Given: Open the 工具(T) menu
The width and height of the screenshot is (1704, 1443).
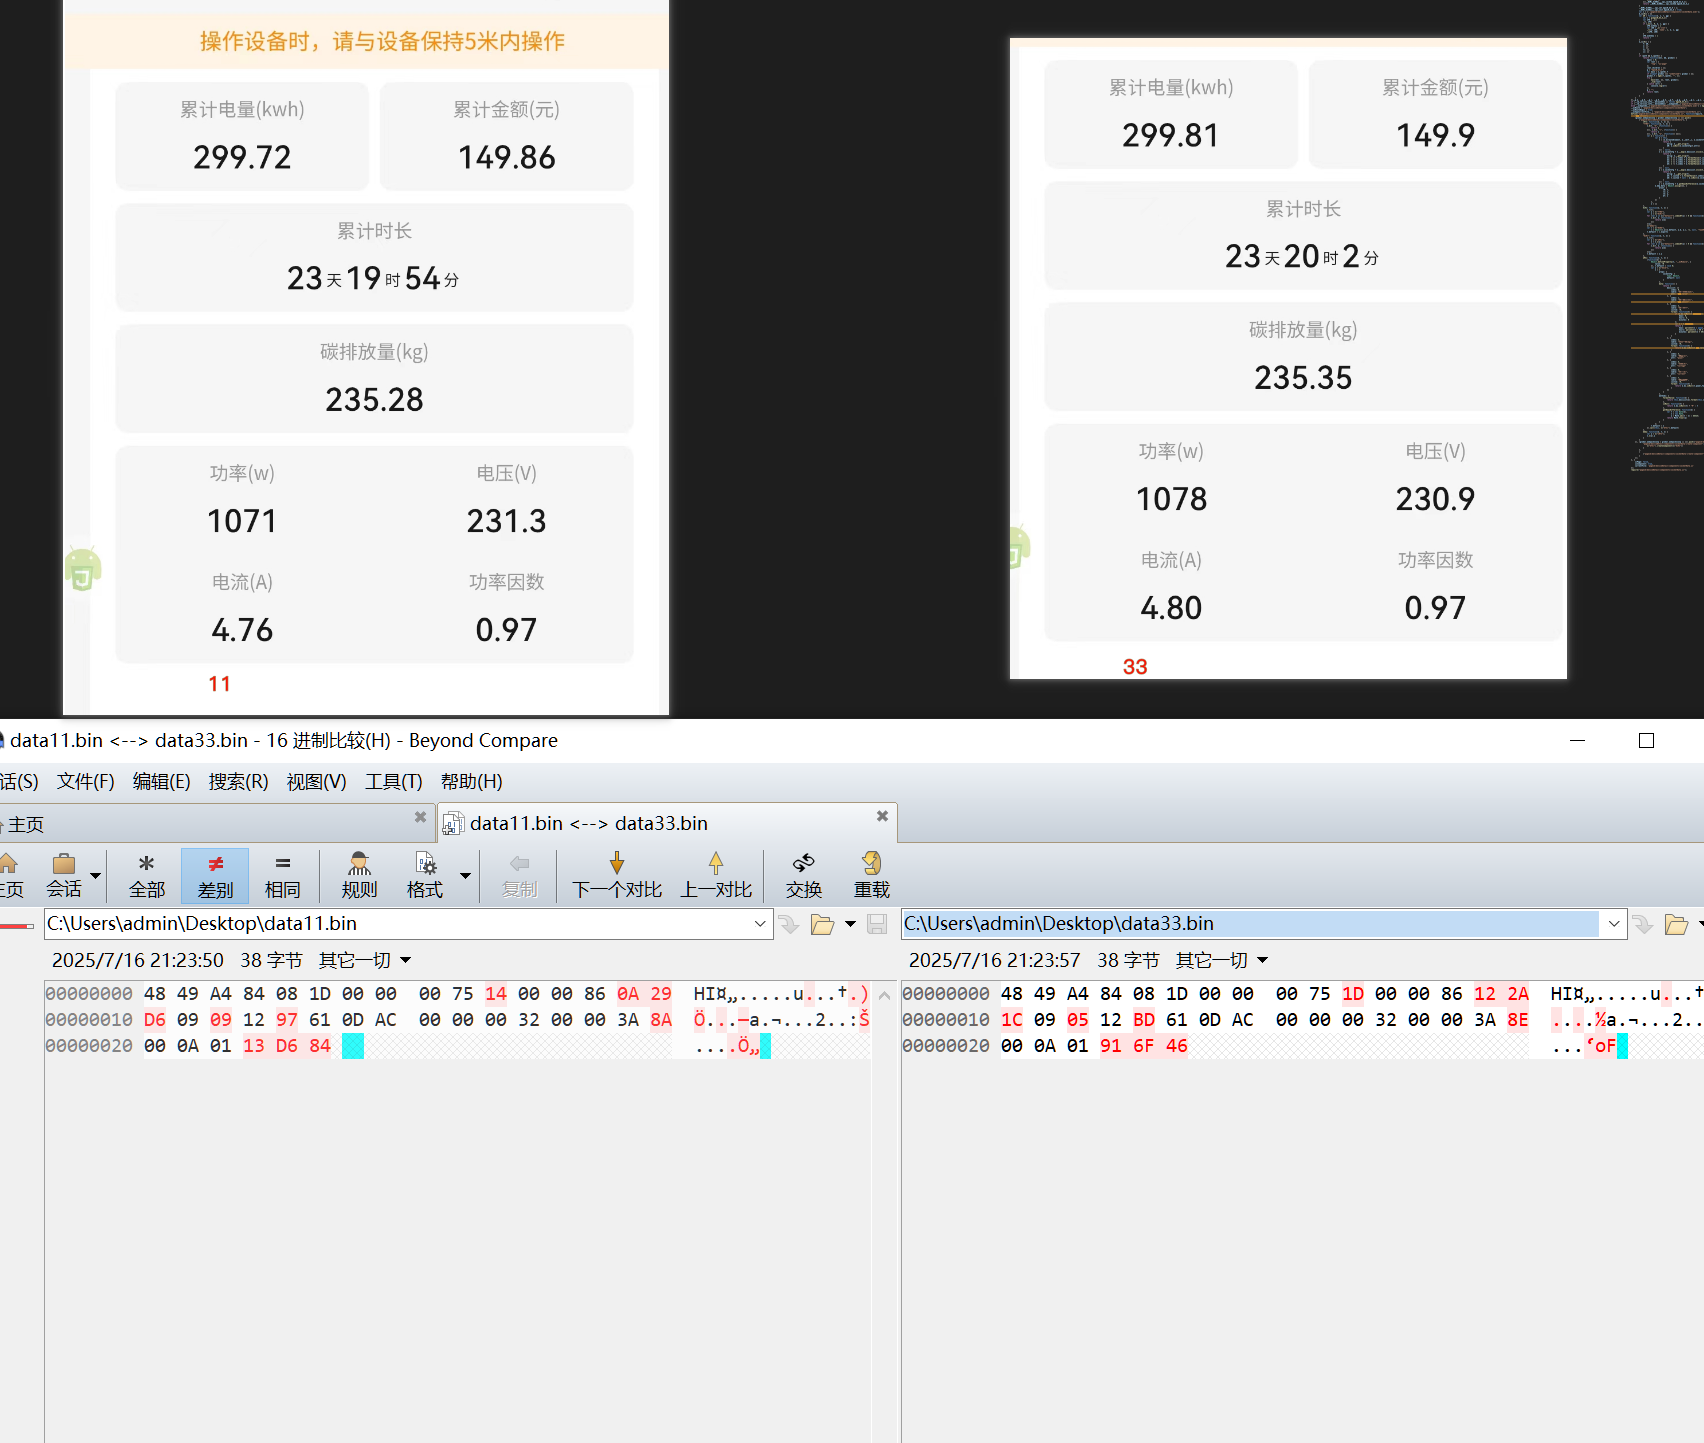Looking at the screenshot, I should (x=393, y=782).
